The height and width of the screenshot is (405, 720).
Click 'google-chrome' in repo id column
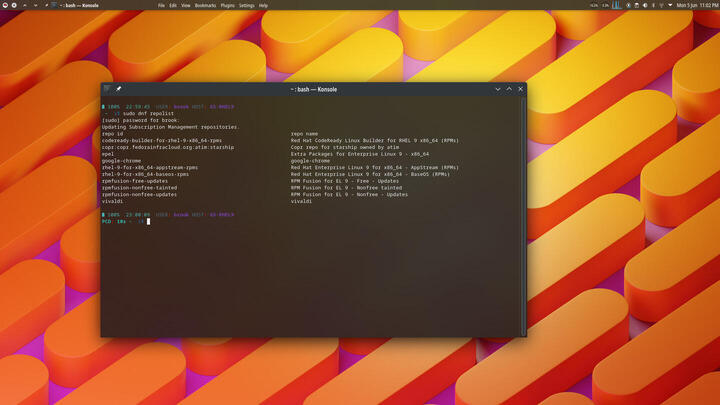(x=121, y=161)
